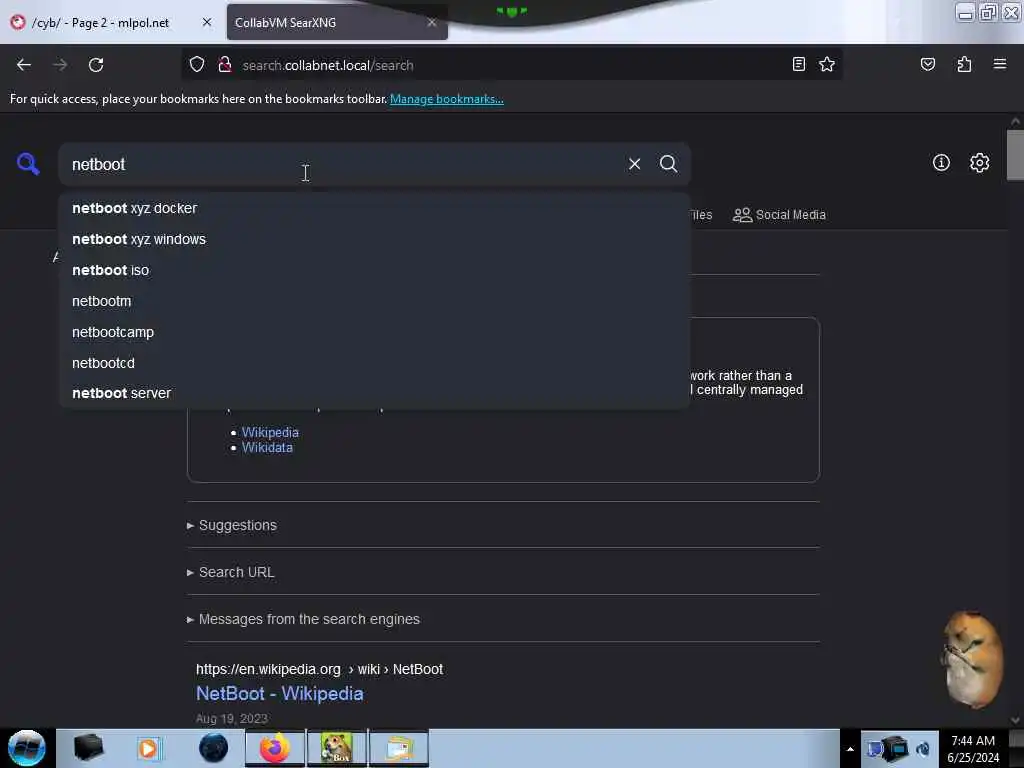Open the Firefox hamburger menu

click(x=999, y=64)
